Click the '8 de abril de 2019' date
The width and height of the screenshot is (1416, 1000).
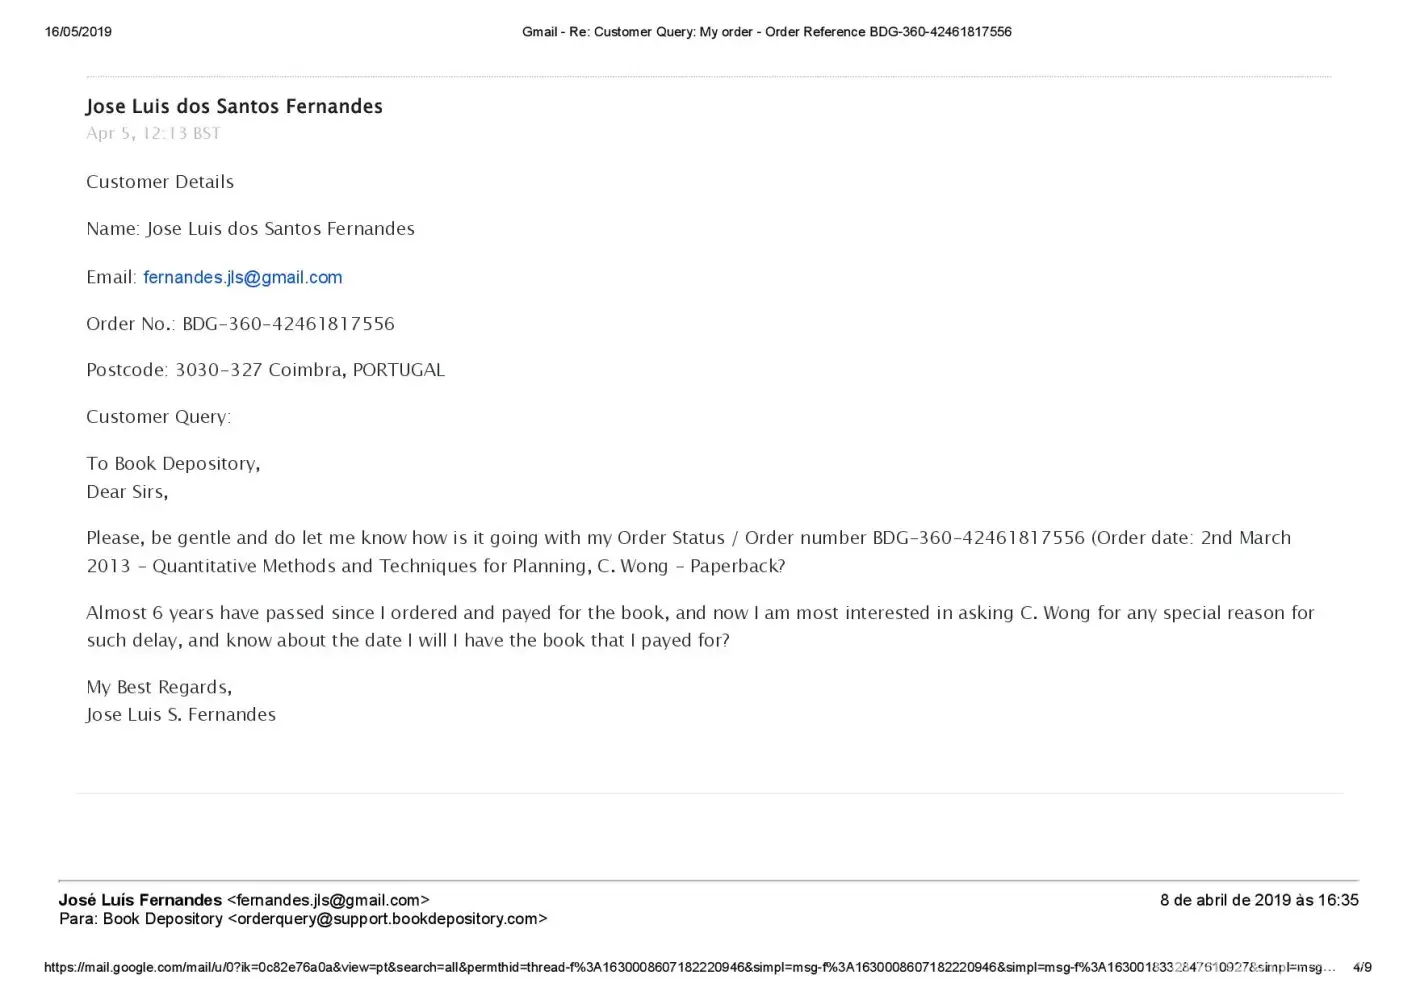(1258, 900)
